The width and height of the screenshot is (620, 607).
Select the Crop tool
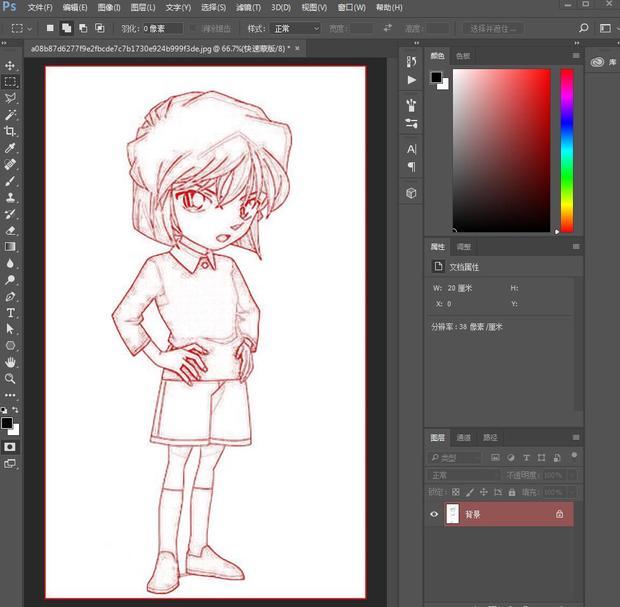[x=10, y=131]
